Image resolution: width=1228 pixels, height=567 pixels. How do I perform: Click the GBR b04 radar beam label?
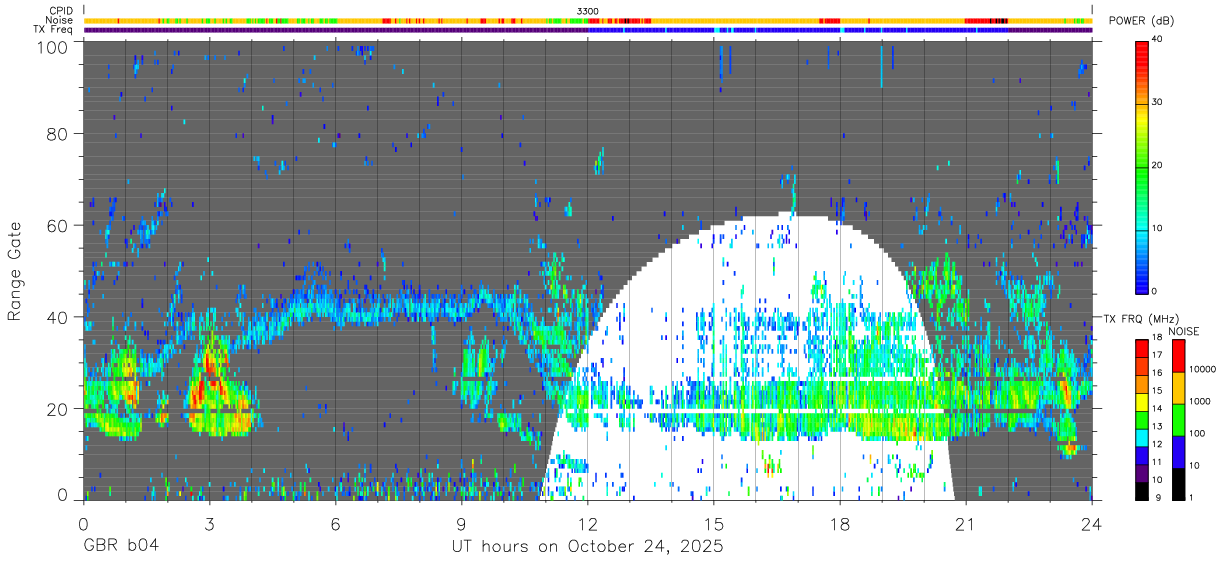[121, 547]
